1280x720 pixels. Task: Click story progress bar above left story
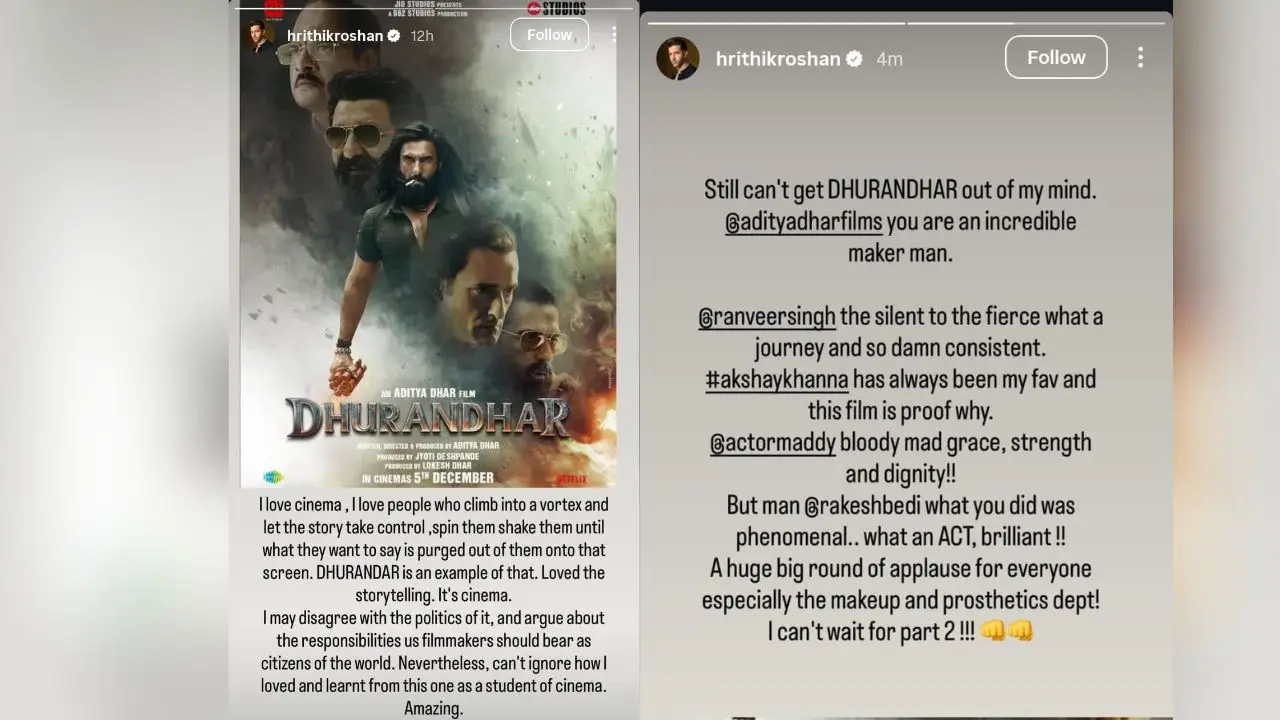pyautogui.click(x=437, y=8)
